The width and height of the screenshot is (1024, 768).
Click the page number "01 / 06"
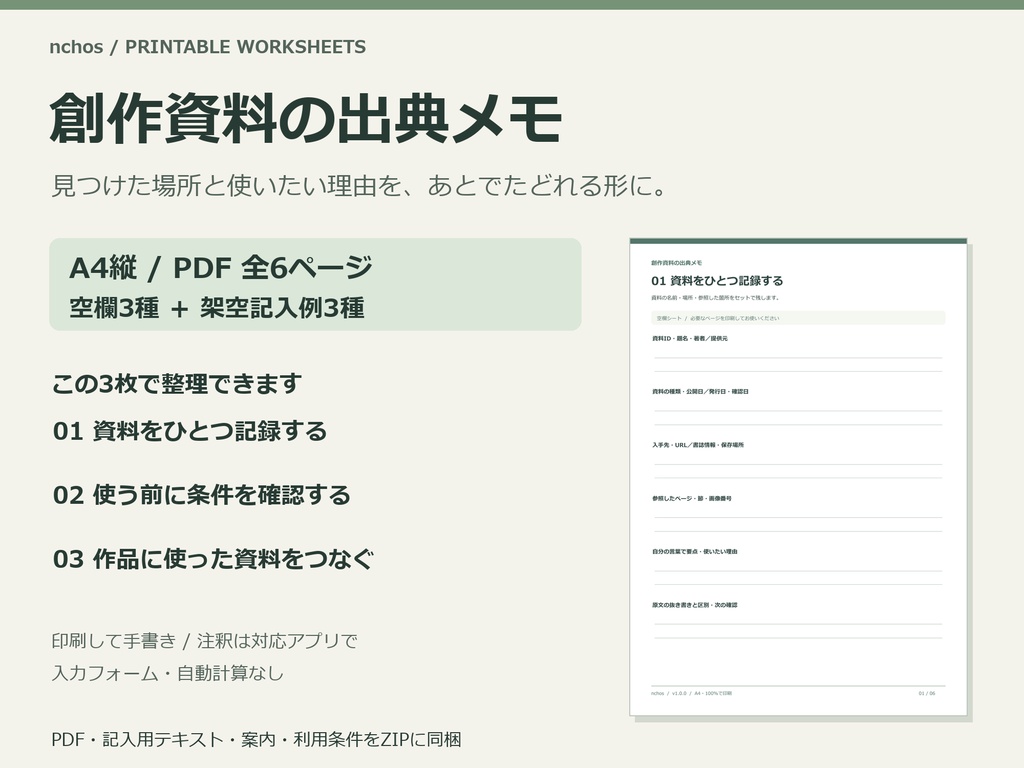(x=927, y=693)
